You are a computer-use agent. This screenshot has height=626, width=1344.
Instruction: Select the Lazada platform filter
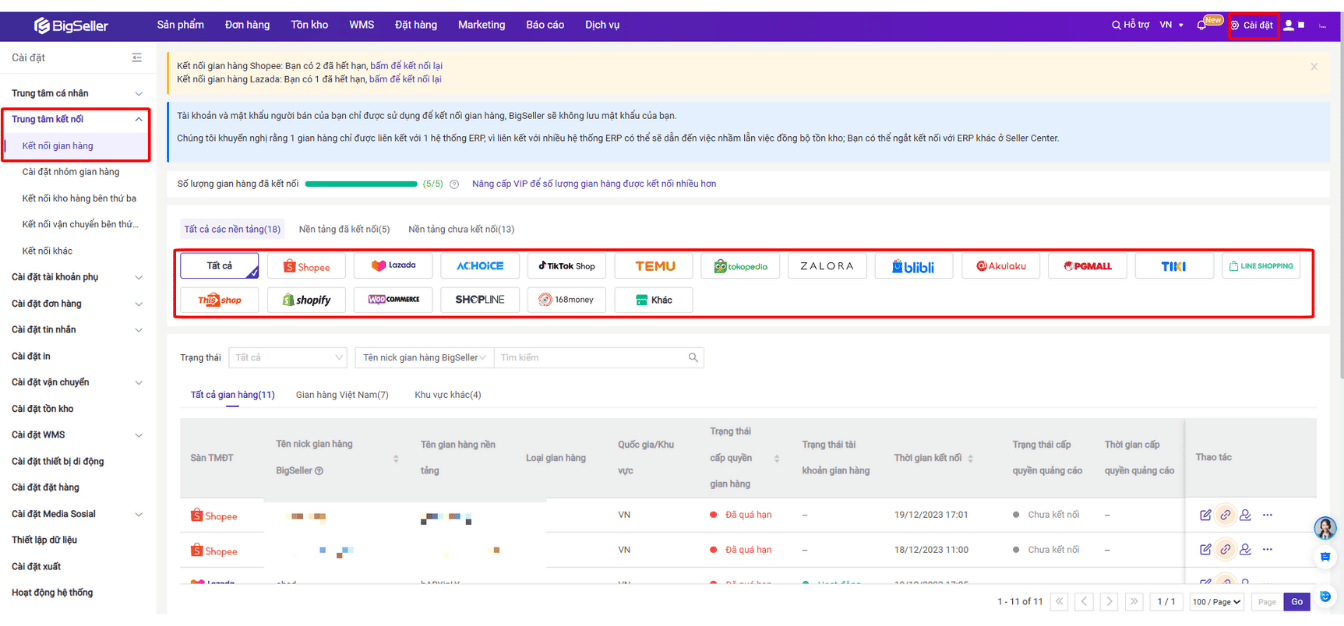pos(393,266)
